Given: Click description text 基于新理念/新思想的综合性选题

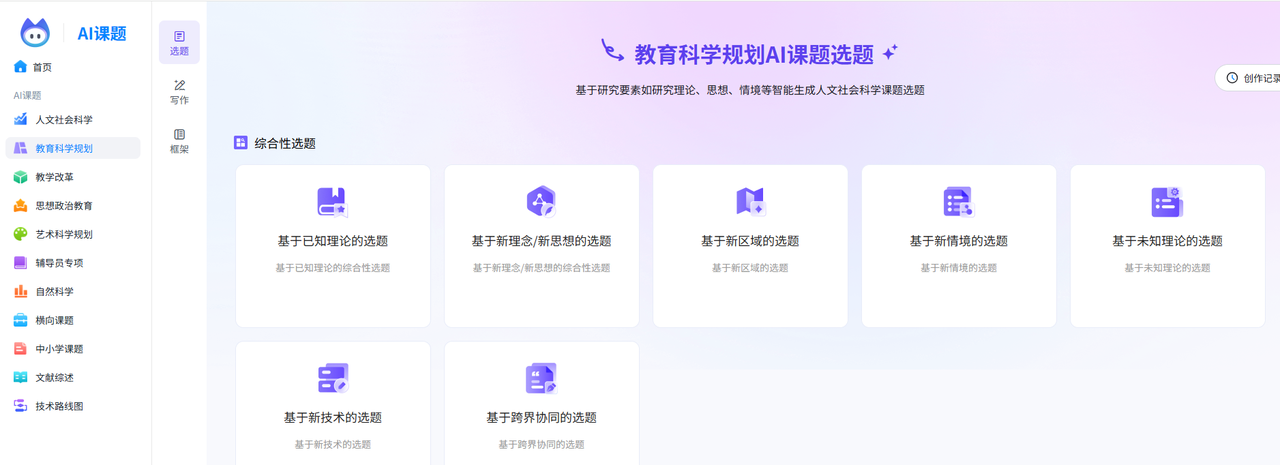Looking at the screenshot, I should coord(541,268).
